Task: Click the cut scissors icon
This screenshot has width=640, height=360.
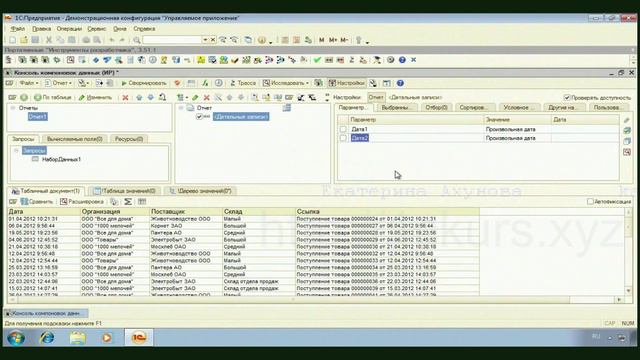Action: pyautogui.click(x=49, y=40)
